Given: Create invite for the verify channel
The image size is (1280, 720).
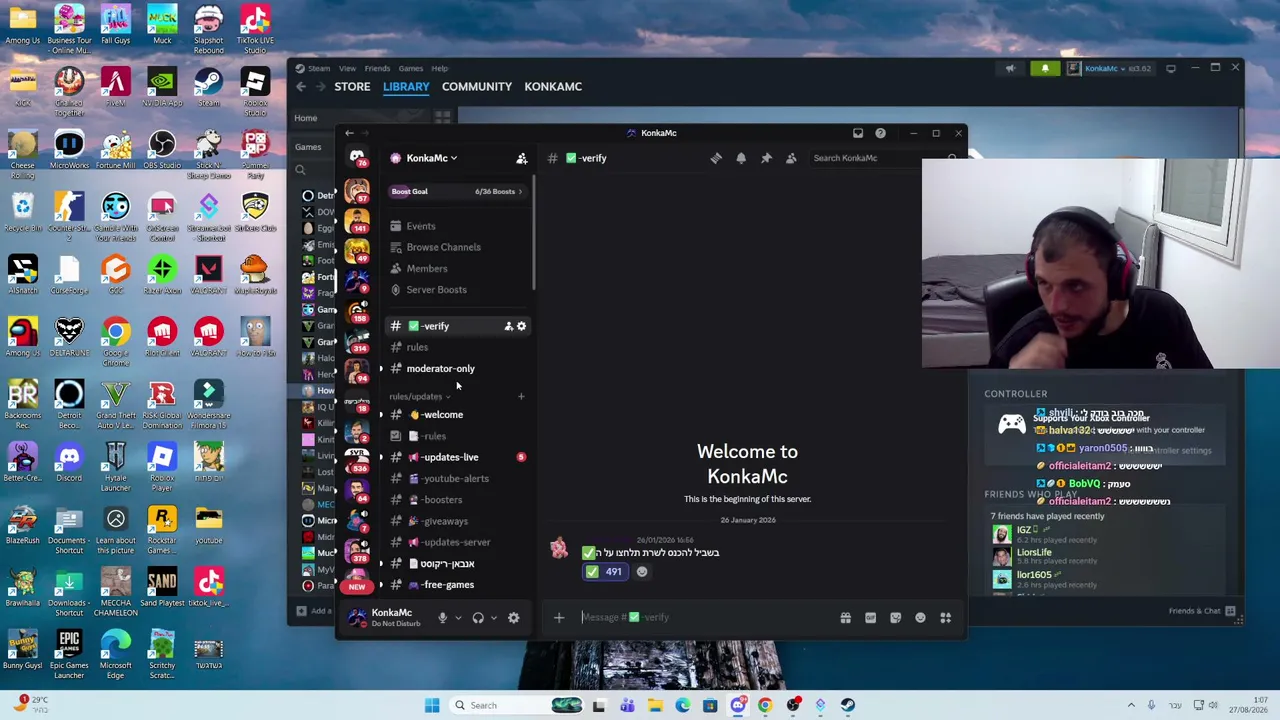Looking at the screenshot, I should tap(508, 326).
